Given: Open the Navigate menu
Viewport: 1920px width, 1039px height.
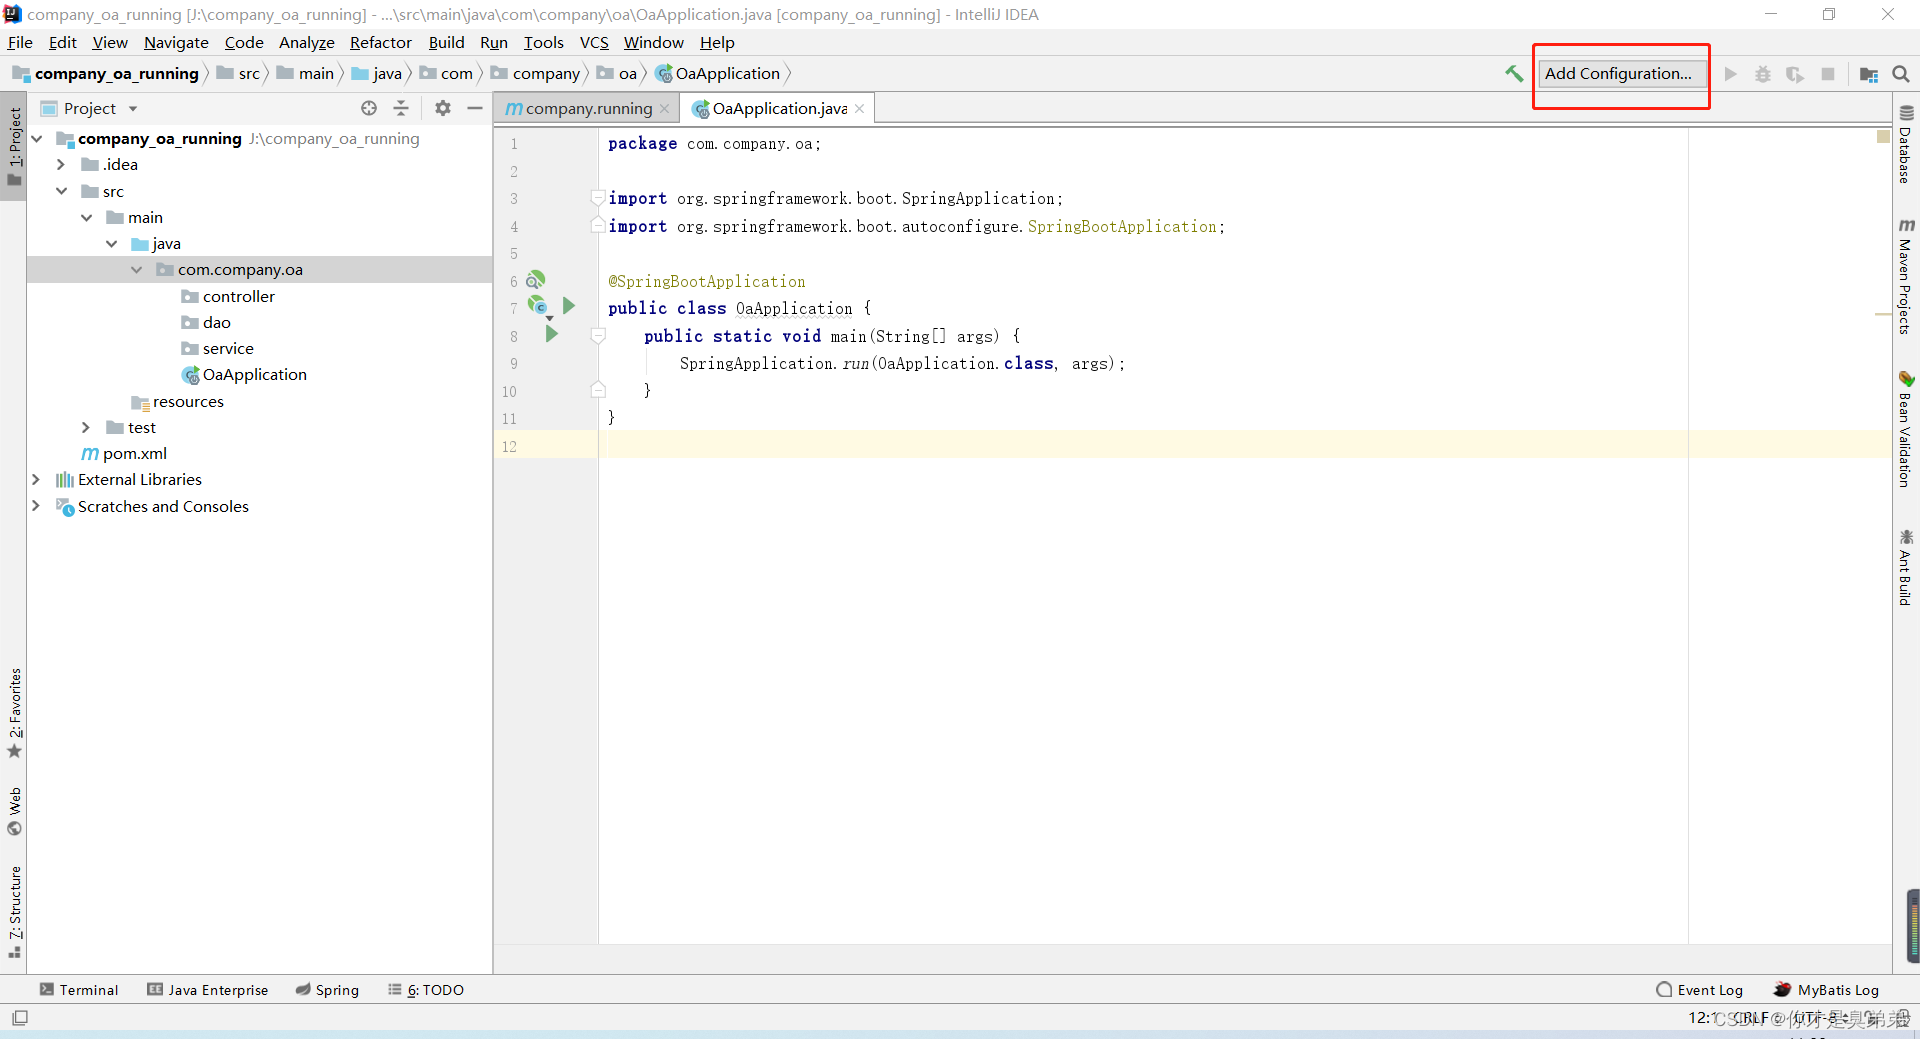Looking at the screenshot, I should pyautogui.click(x=176, y=42).
